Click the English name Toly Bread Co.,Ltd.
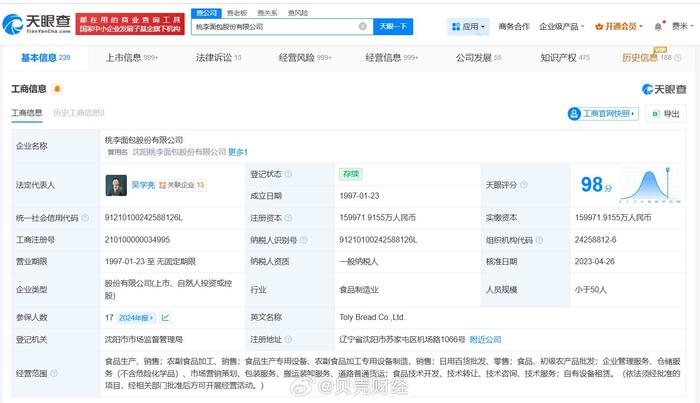The image size is (700, 403). pyautogui.click(x=372, y=317)
